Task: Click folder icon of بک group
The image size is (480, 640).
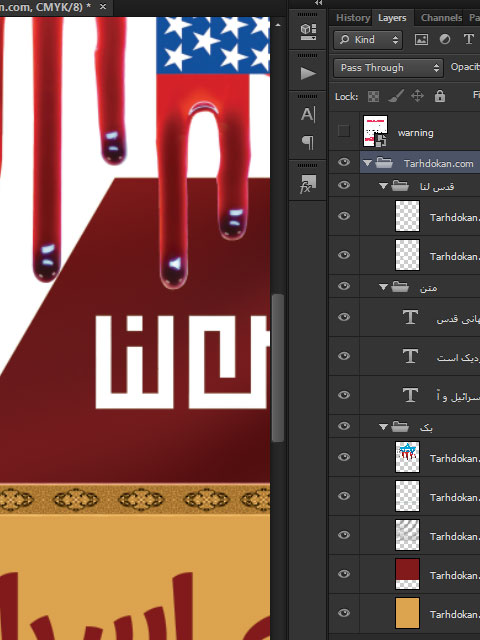Action: [x=400, y=427]
